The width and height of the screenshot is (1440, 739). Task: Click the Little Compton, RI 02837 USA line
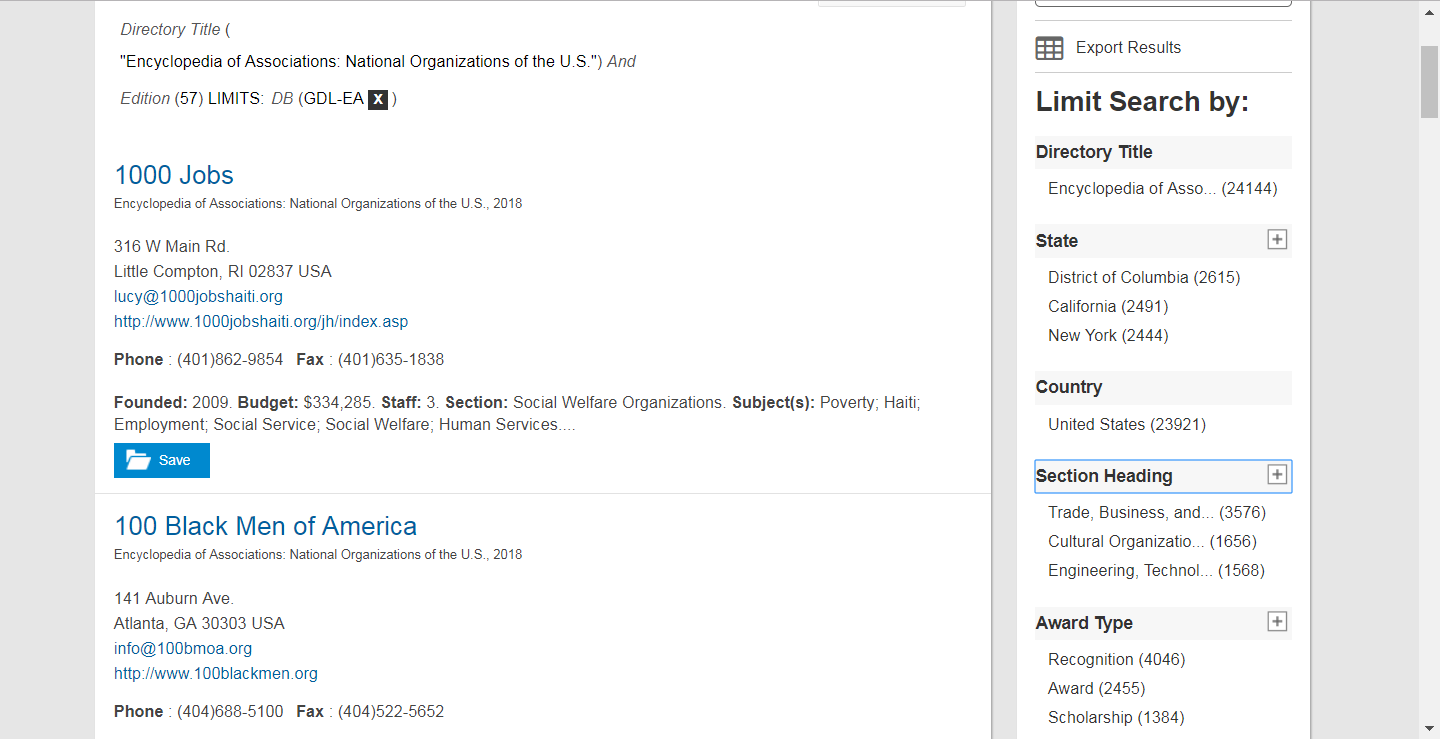[223, 271]
